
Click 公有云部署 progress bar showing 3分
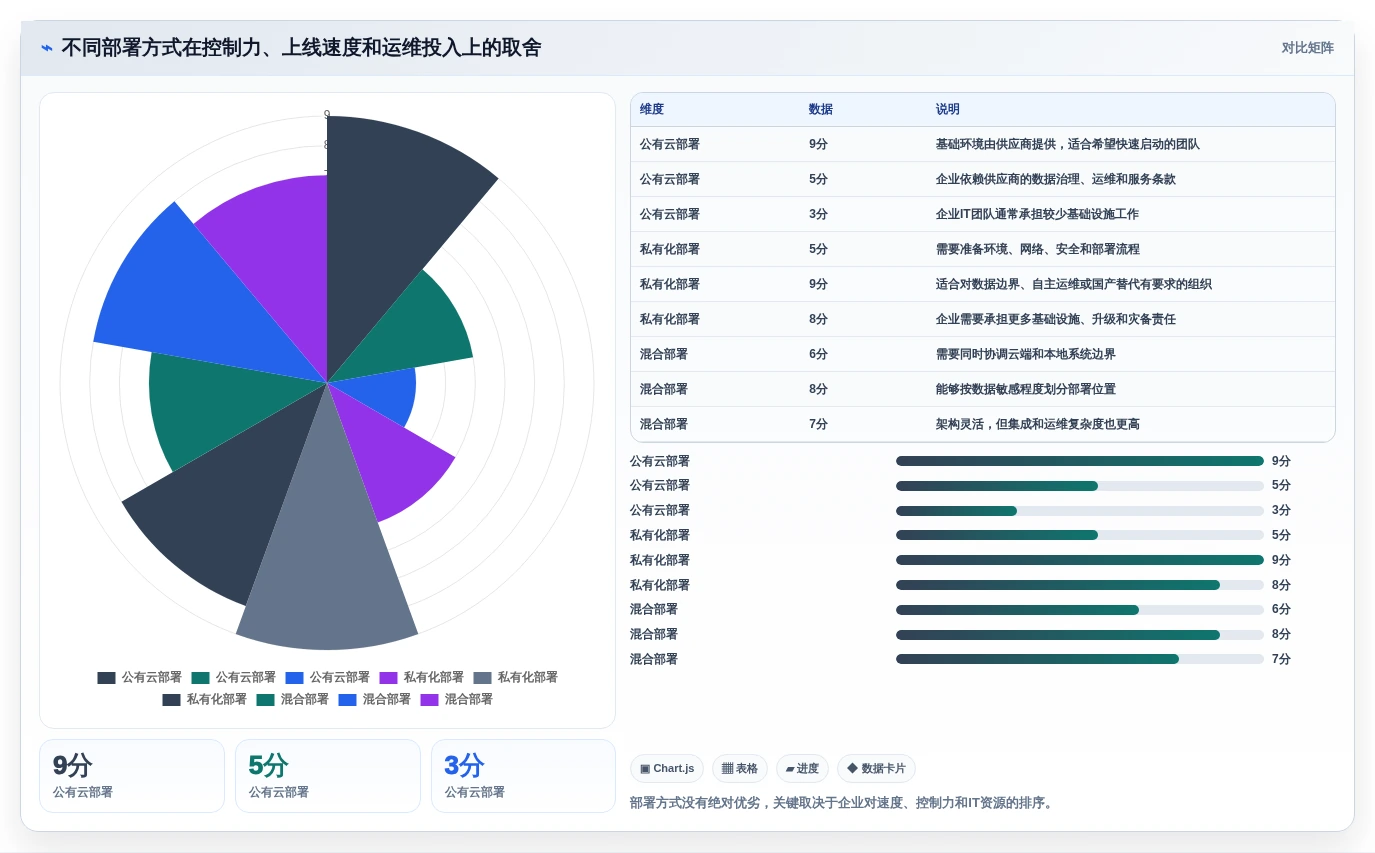(1080, 511)
